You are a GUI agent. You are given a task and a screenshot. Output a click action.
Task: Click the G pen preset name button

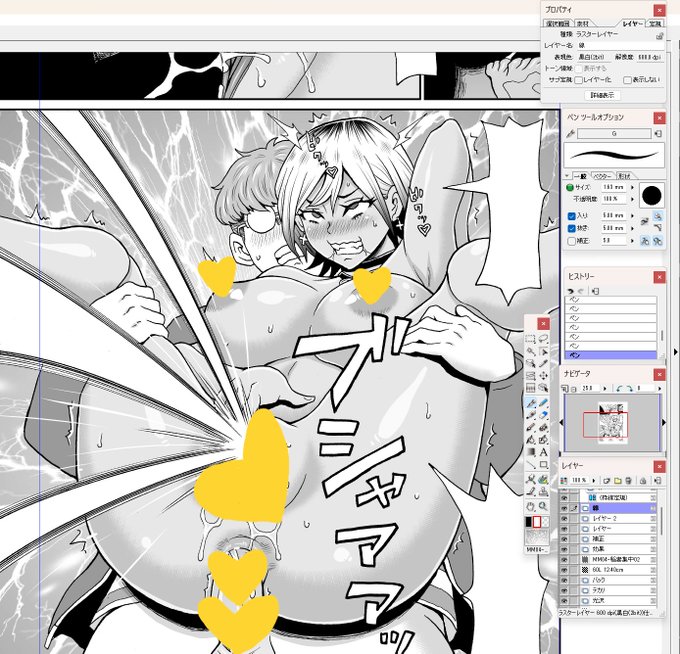pyautogui.click(x=614, y=134)
